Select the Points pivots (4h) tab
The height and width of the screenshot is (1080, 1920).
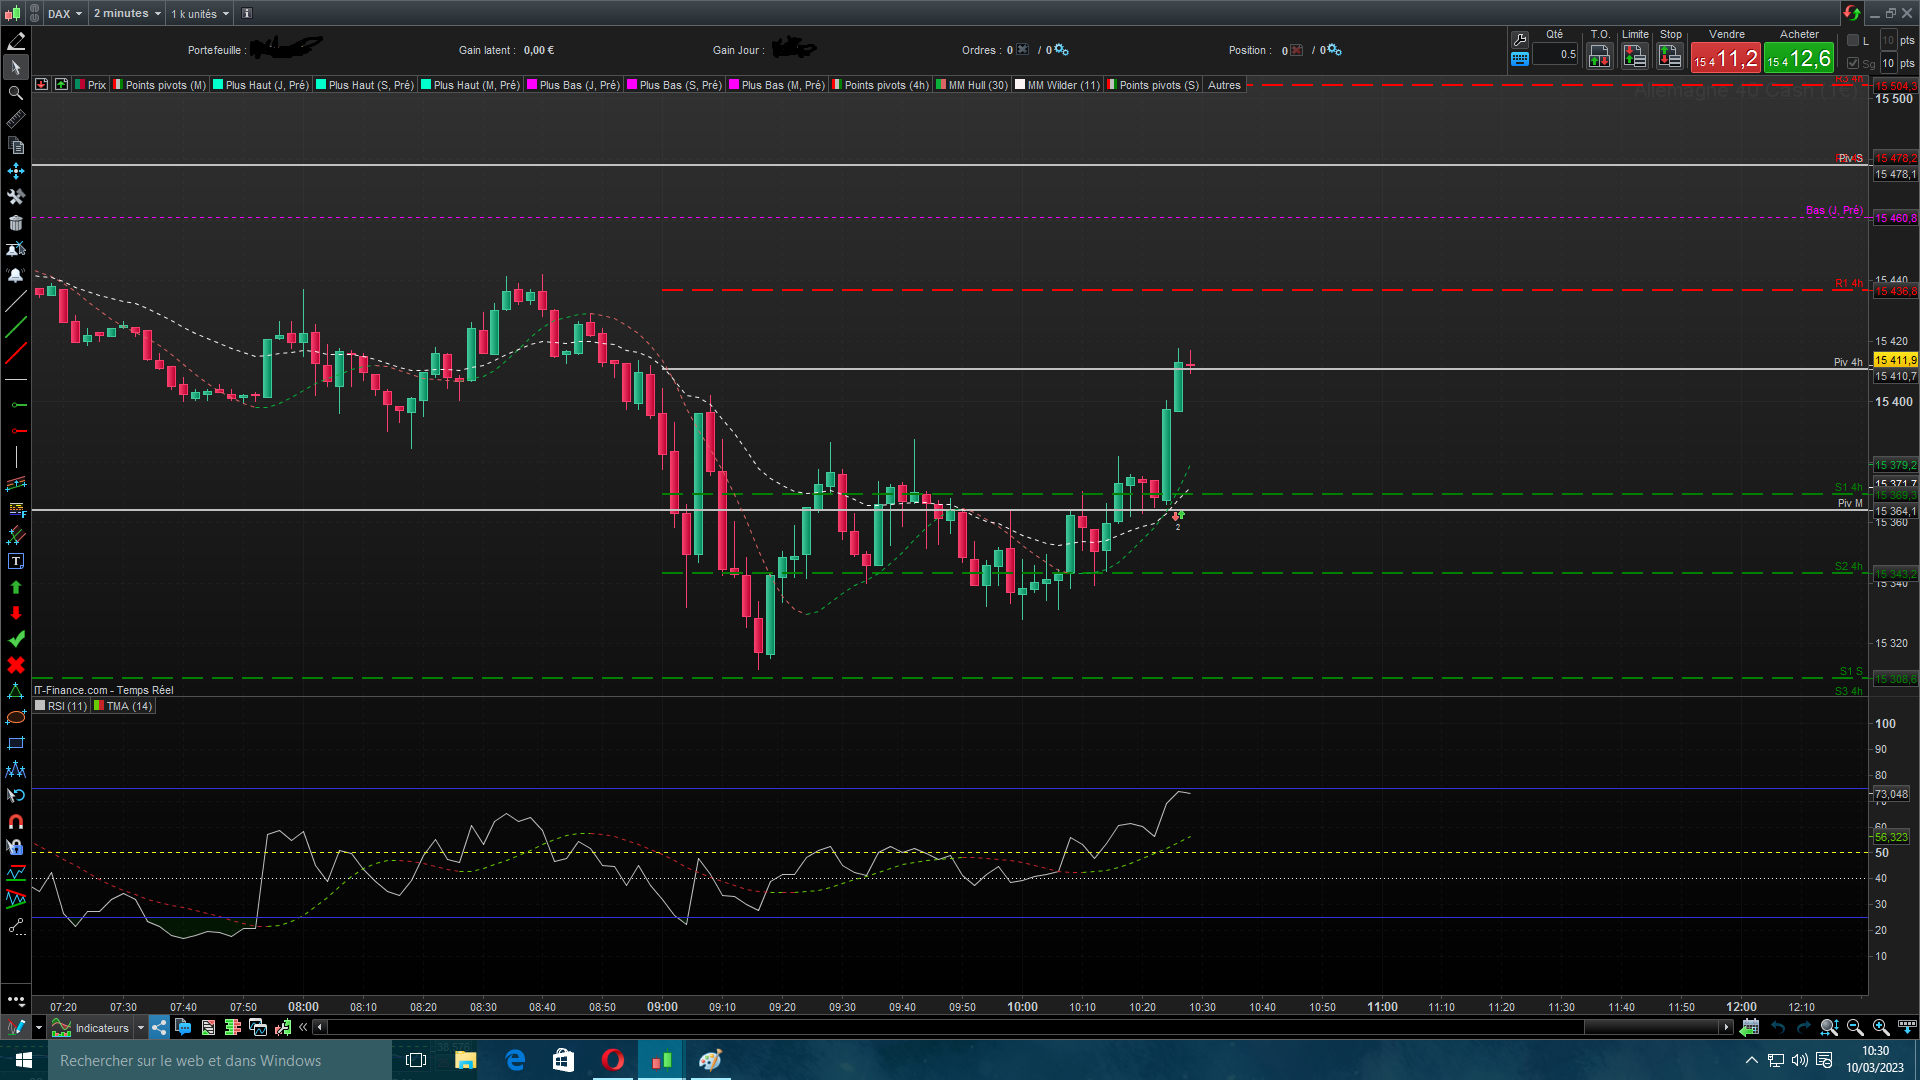[885, 85]
